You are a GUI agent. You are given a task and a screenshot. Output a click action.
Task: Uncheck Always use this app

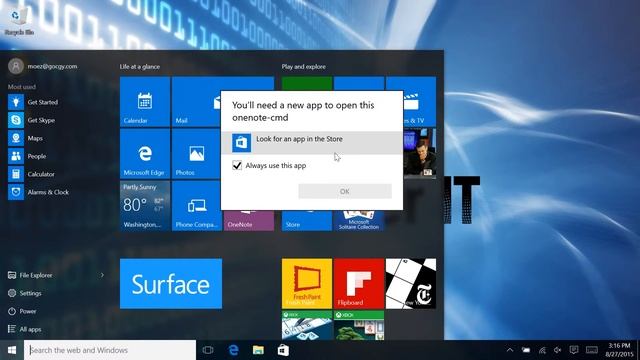click(x=237, y=165)
